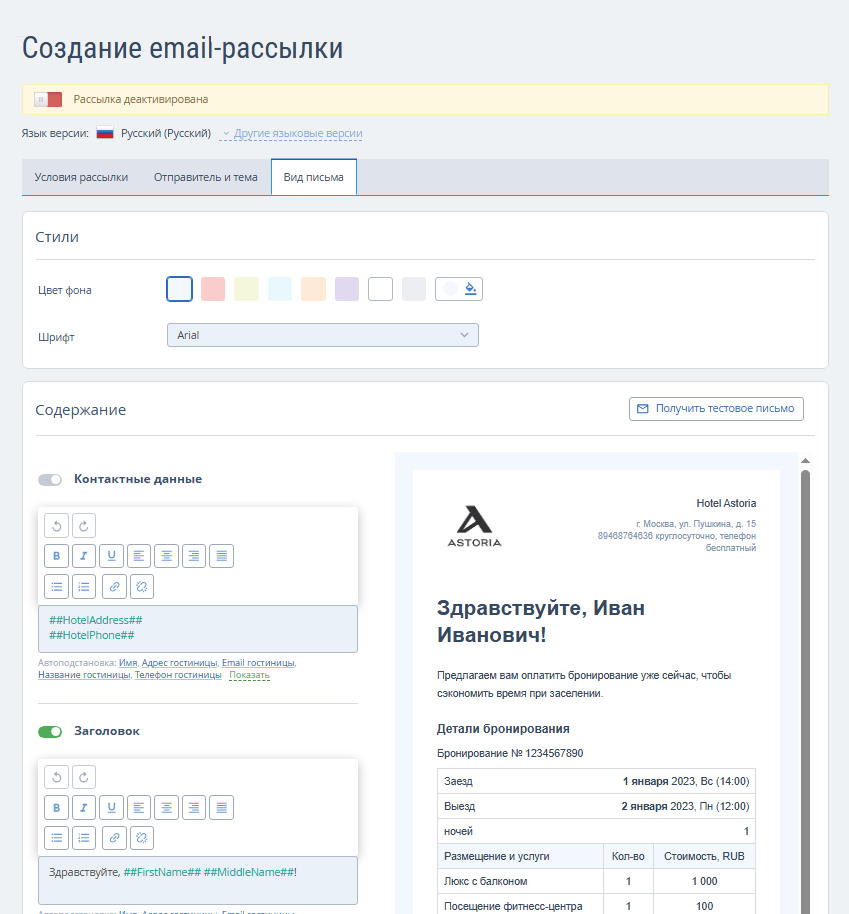Insert Телефон гостиницы autosubstitution
The width and height of the screenshot is (849, 914).
178,675
